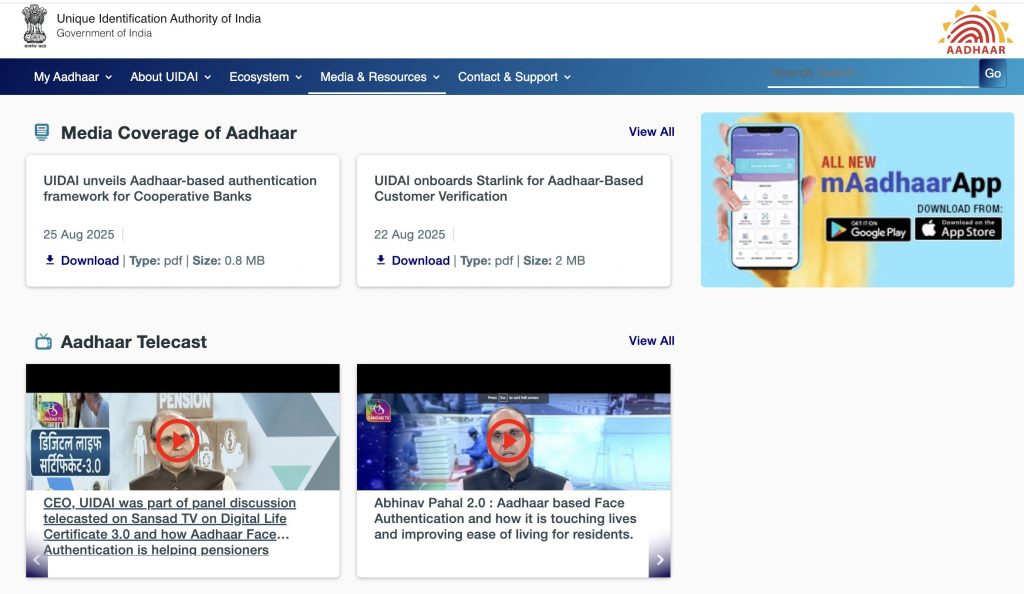
Task: Open UIDAI onboards Starlink headline
Action: [x=508, y=188]
